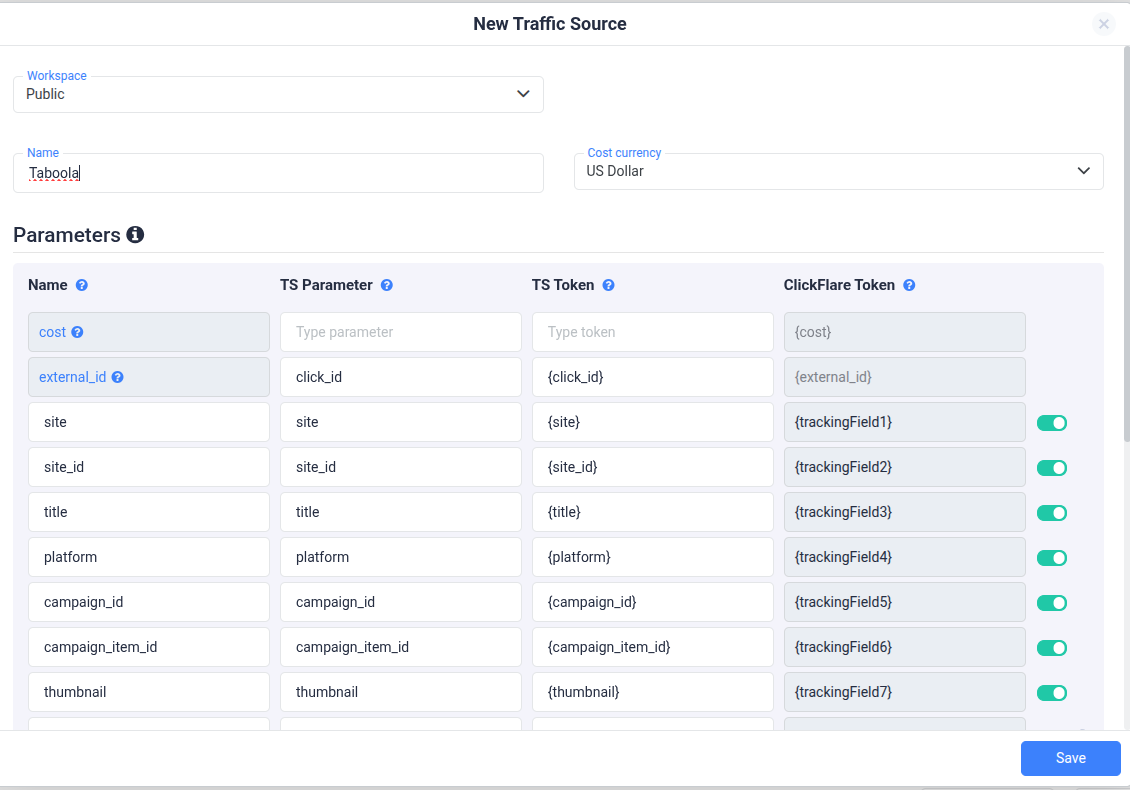This screenshot has width=1130, height=790.
Task: Click the {trackingField1} ClickFlare Token field
Action: [x=904, y=422]
